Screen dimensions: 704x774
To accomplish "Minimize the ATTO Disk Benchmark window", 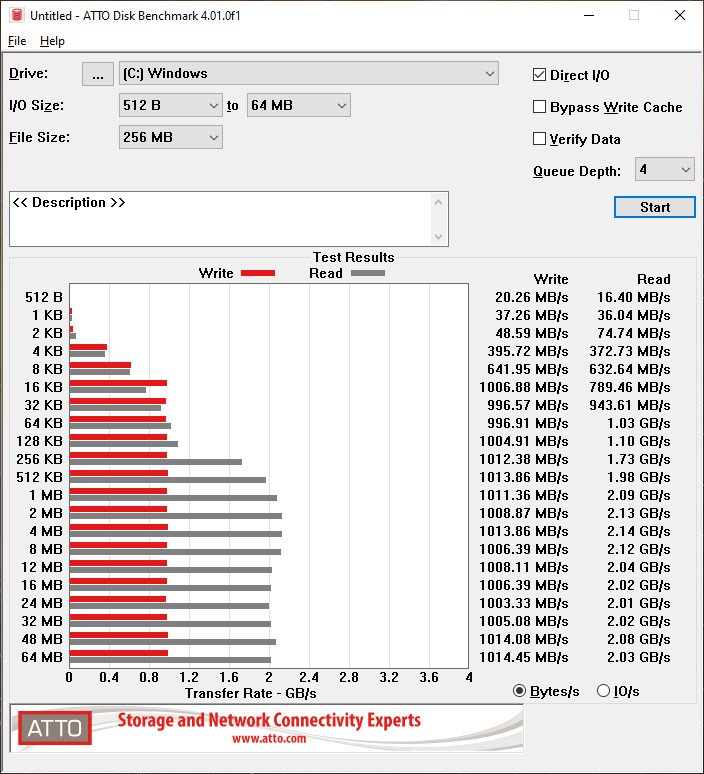I will [588, 15].
